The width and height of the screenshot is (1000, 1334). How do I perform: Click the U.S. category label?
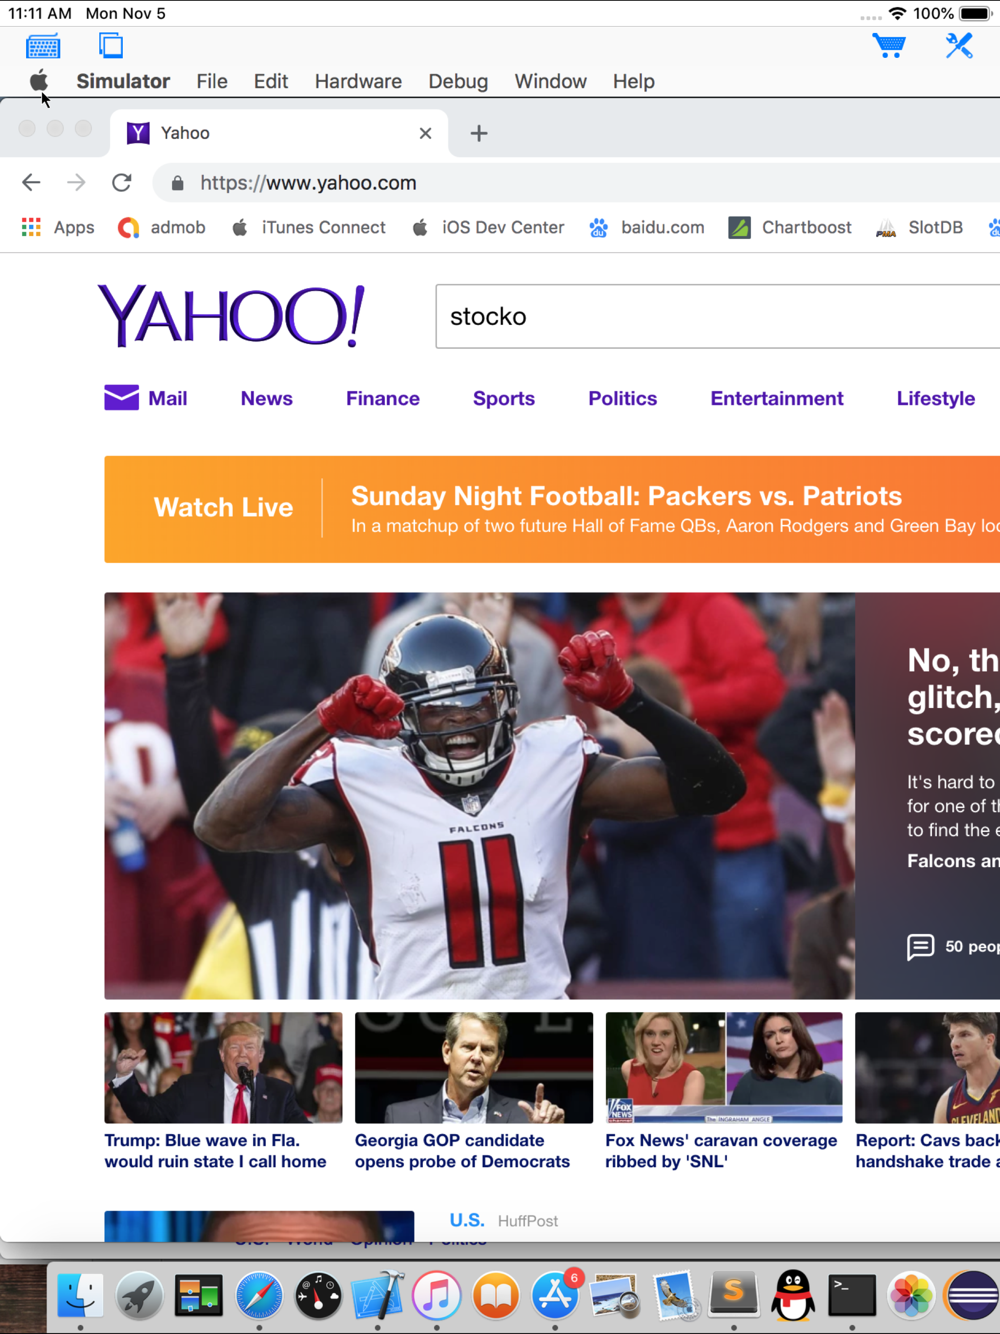click(467, 1220)
